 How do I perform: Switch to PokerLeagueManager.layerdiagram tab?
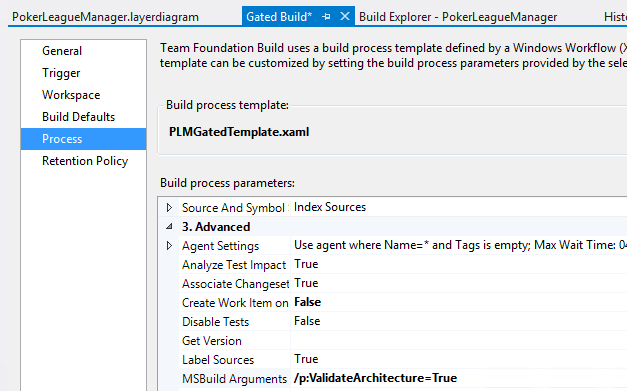tap(106, 17)
